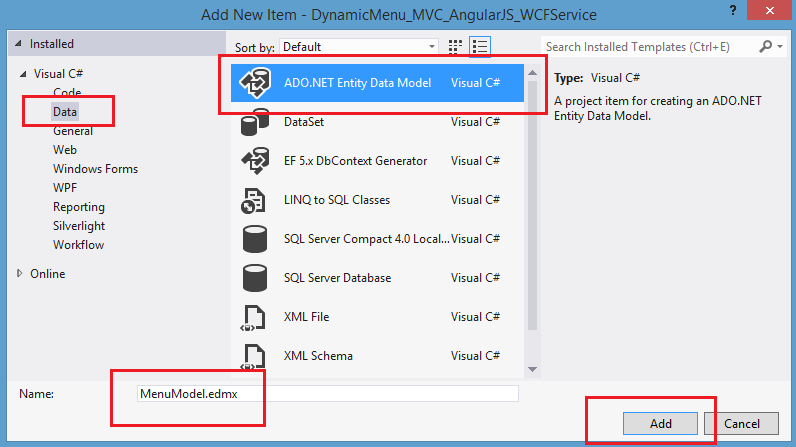The width and height of the screenshot is (796, 447).
Task: Collapse the Installed templates section
Action: tap(20, 45)
